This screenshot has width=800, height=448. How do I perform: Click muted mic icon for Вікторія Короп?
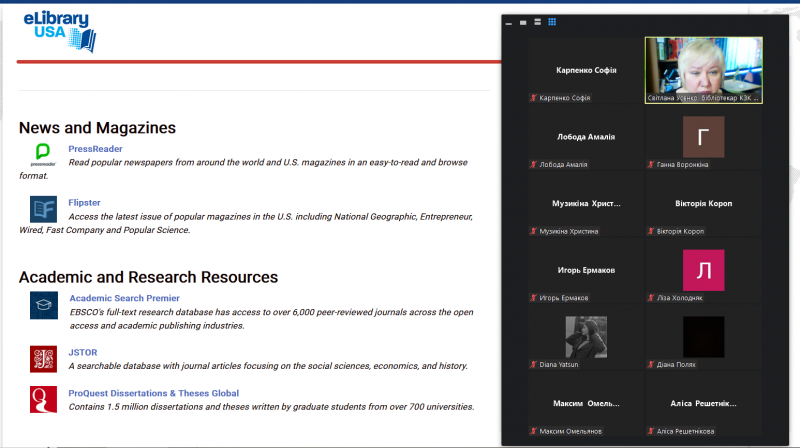[651, 231]
